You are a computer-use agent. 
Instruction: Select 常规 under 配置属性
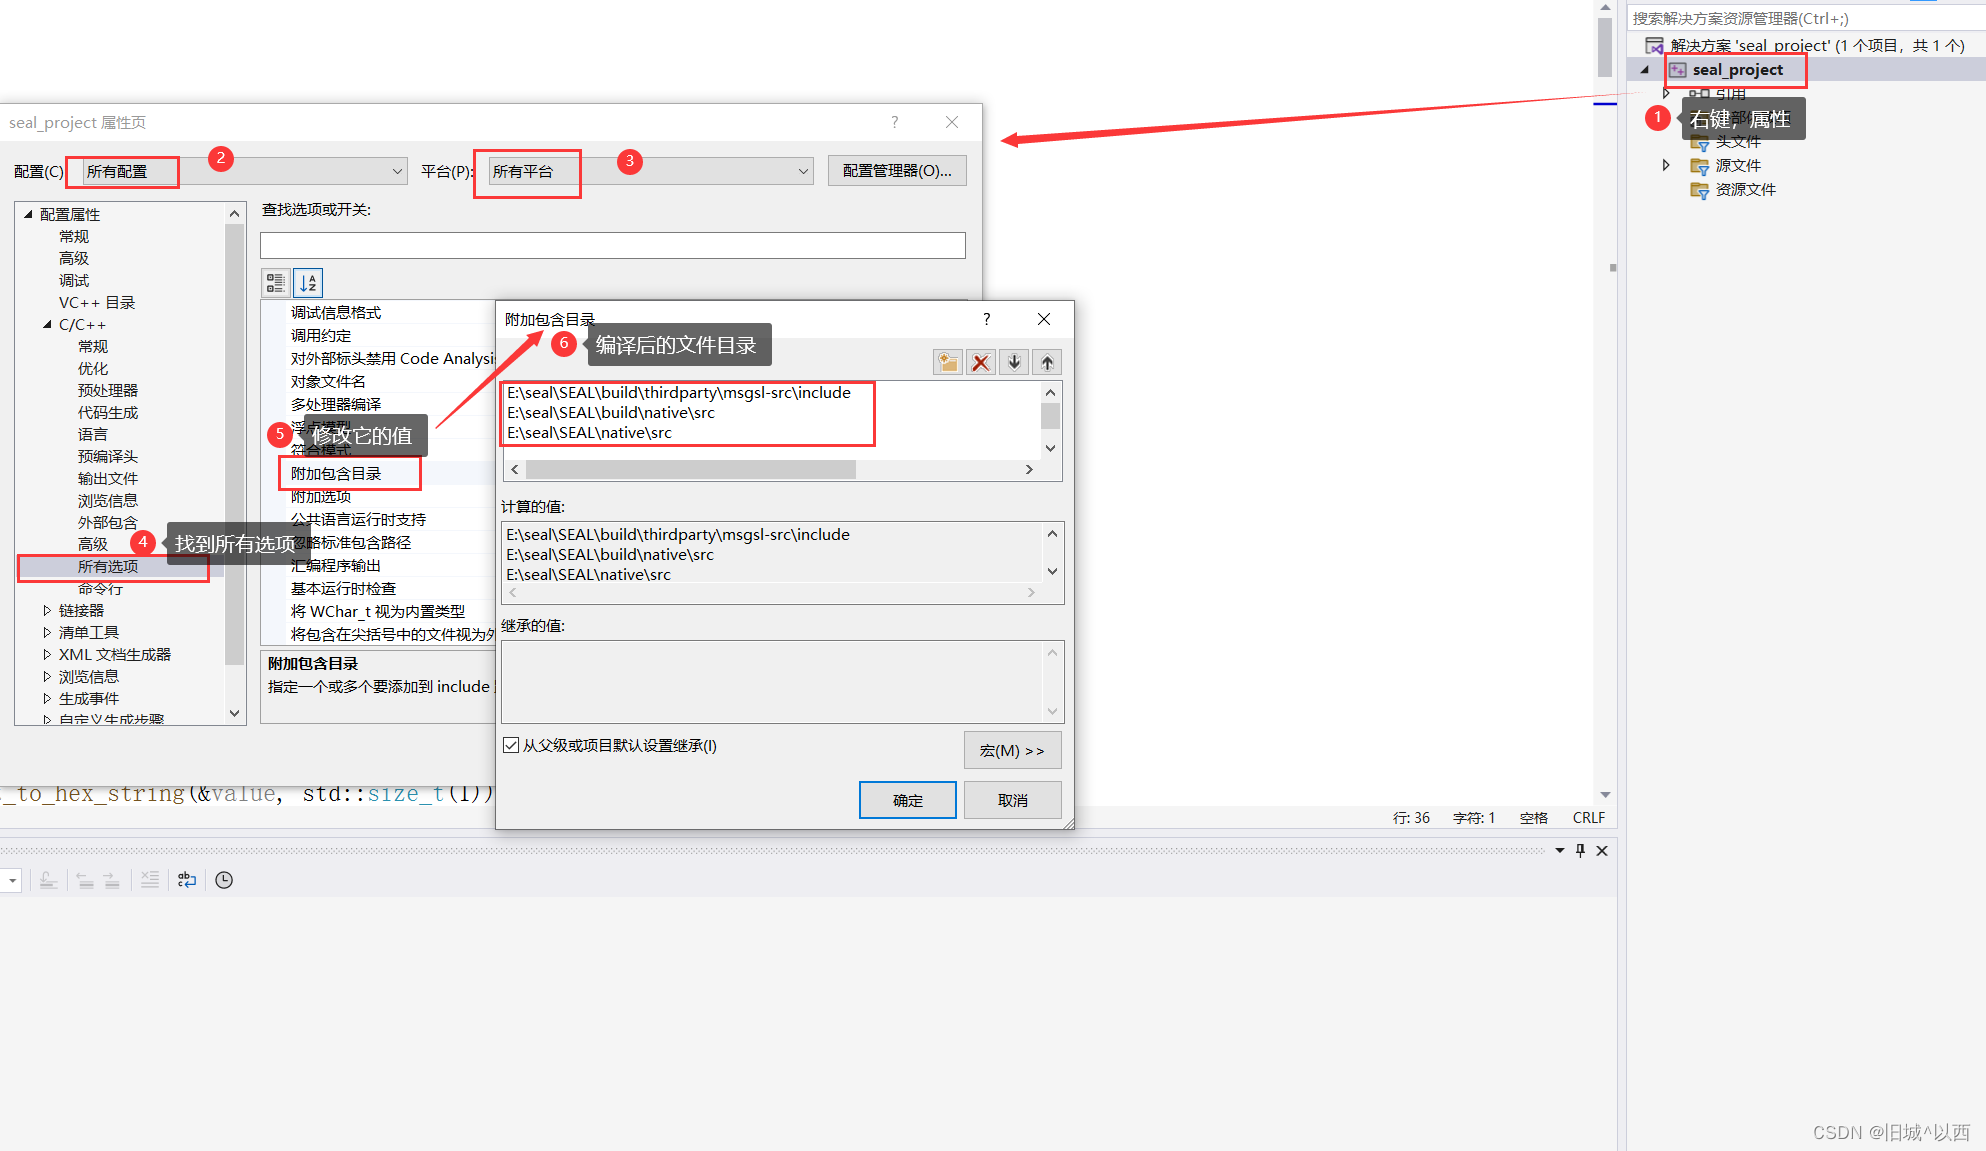pyautogui.click(x=74, y=236)
